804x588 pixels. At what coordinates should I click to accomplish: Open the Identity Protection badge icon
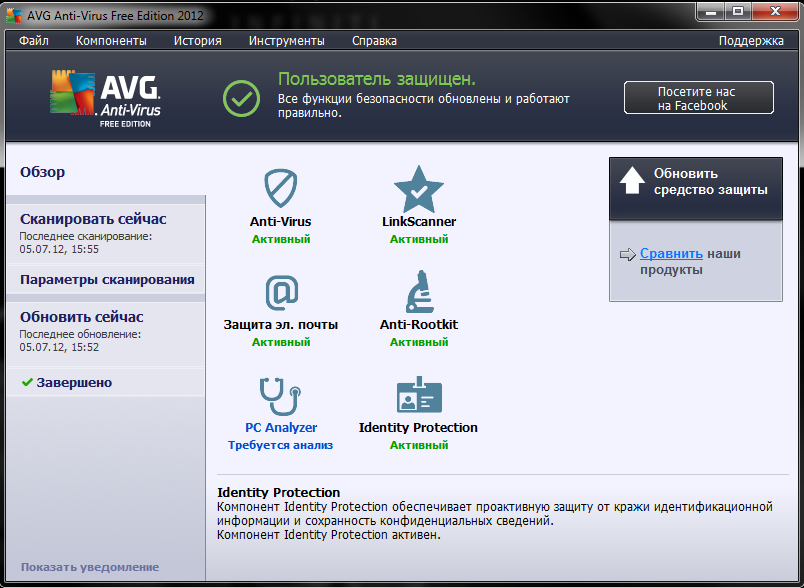419,394
